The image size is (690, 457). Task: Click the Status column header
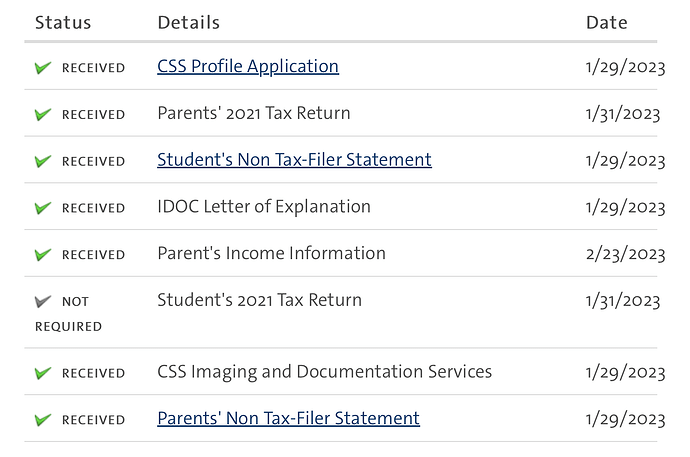point(63,22)
